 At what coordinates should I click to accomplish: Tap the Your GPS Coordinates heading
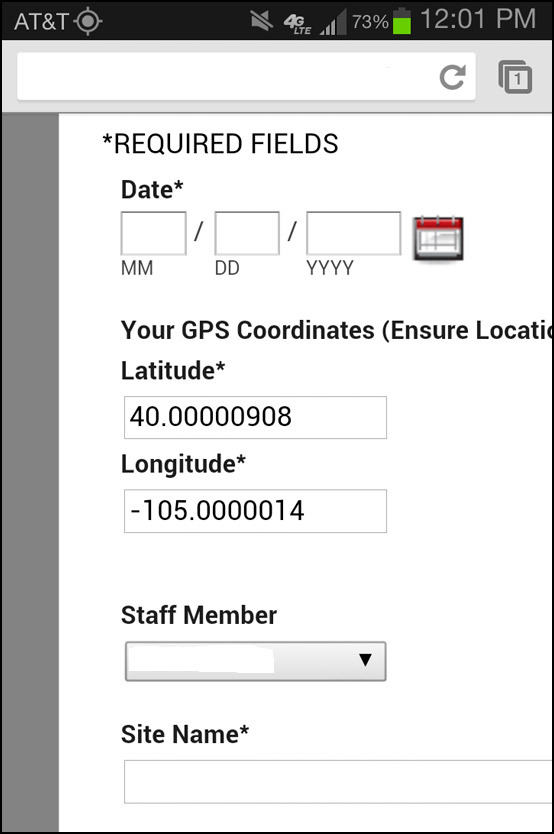tap(337, 330)
